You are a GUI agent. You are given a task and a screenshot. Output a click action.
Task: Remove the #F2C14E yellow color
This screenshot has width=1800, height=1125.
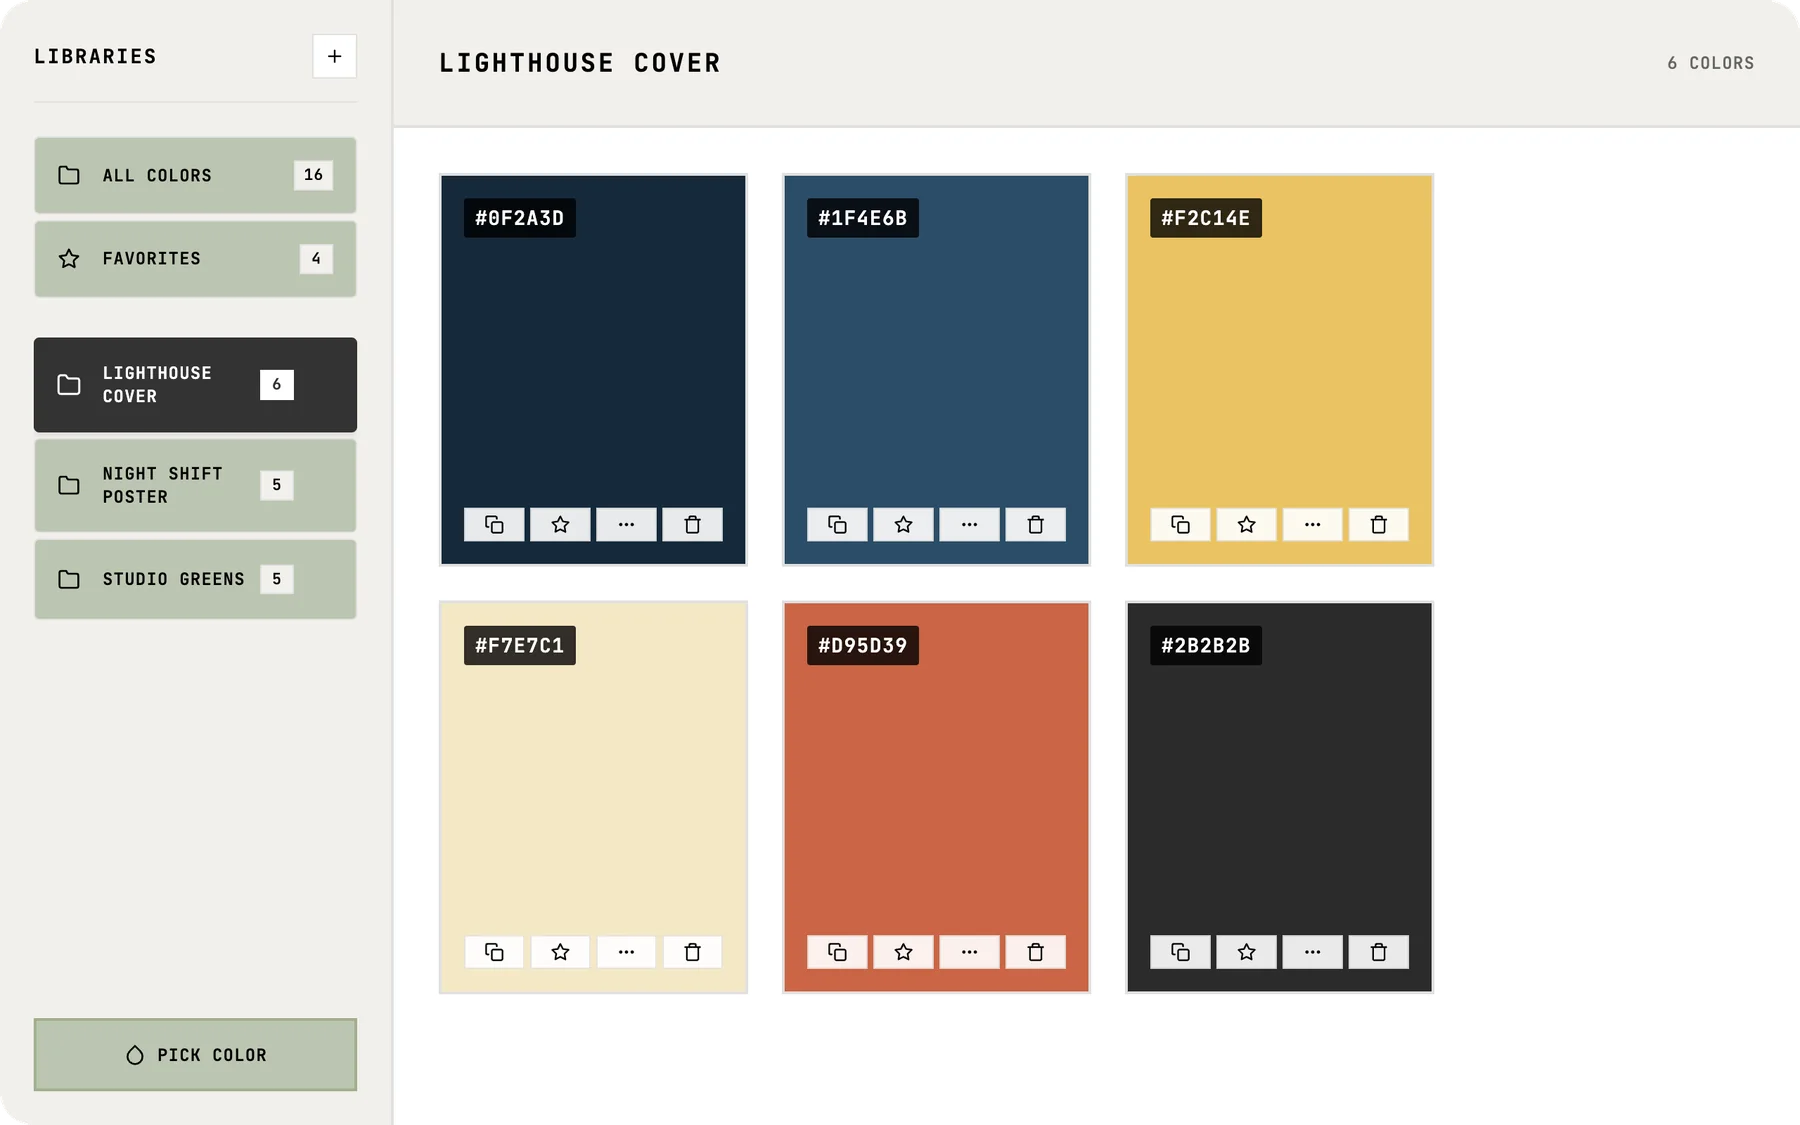click(1378, 524)
